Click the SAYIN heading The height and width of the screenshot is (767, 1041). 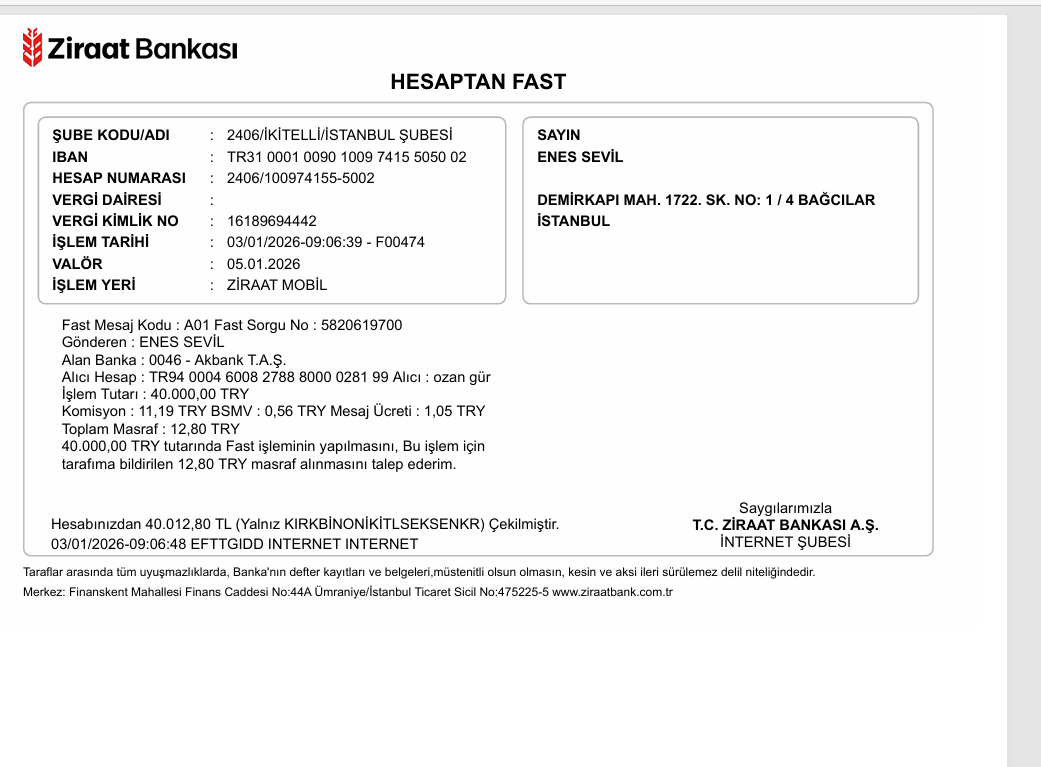coord(558,135)
